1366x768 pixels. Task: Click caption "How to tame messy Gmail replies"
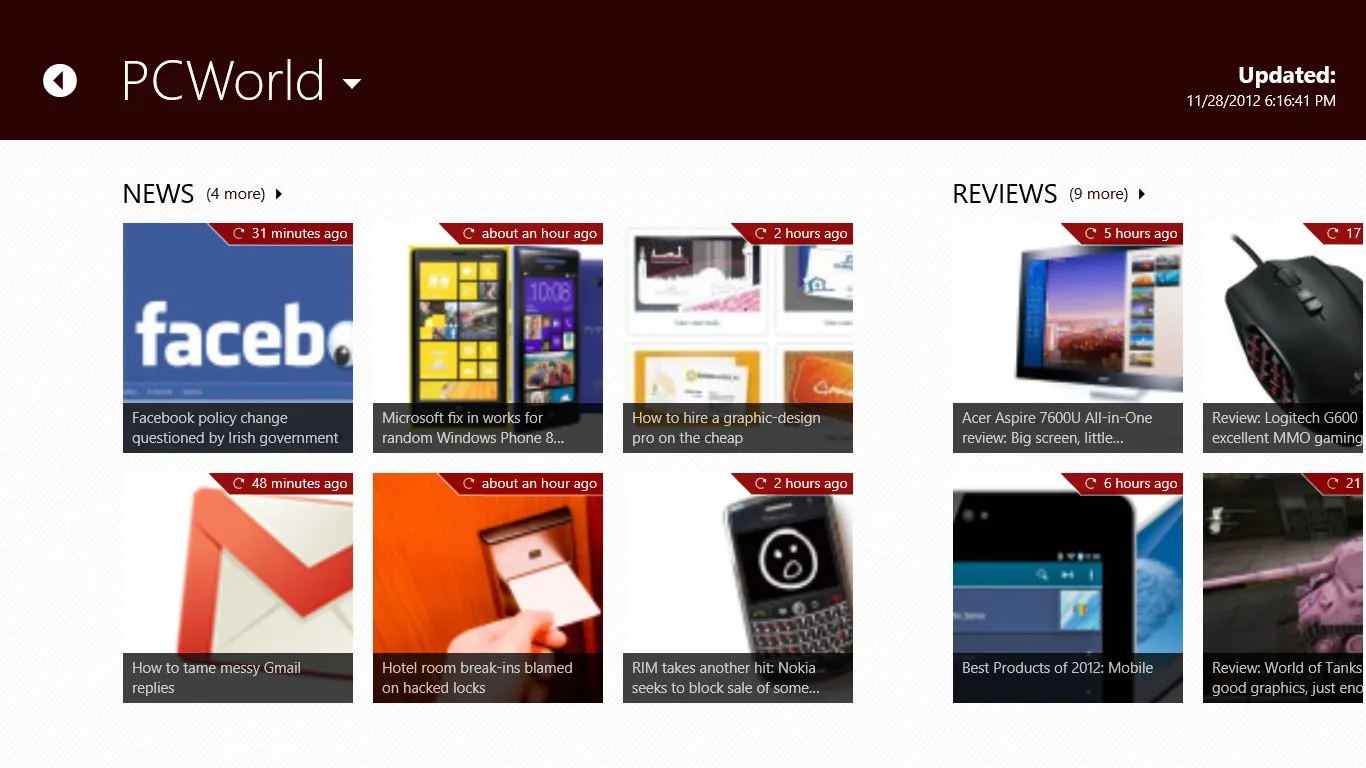point(216,678)
